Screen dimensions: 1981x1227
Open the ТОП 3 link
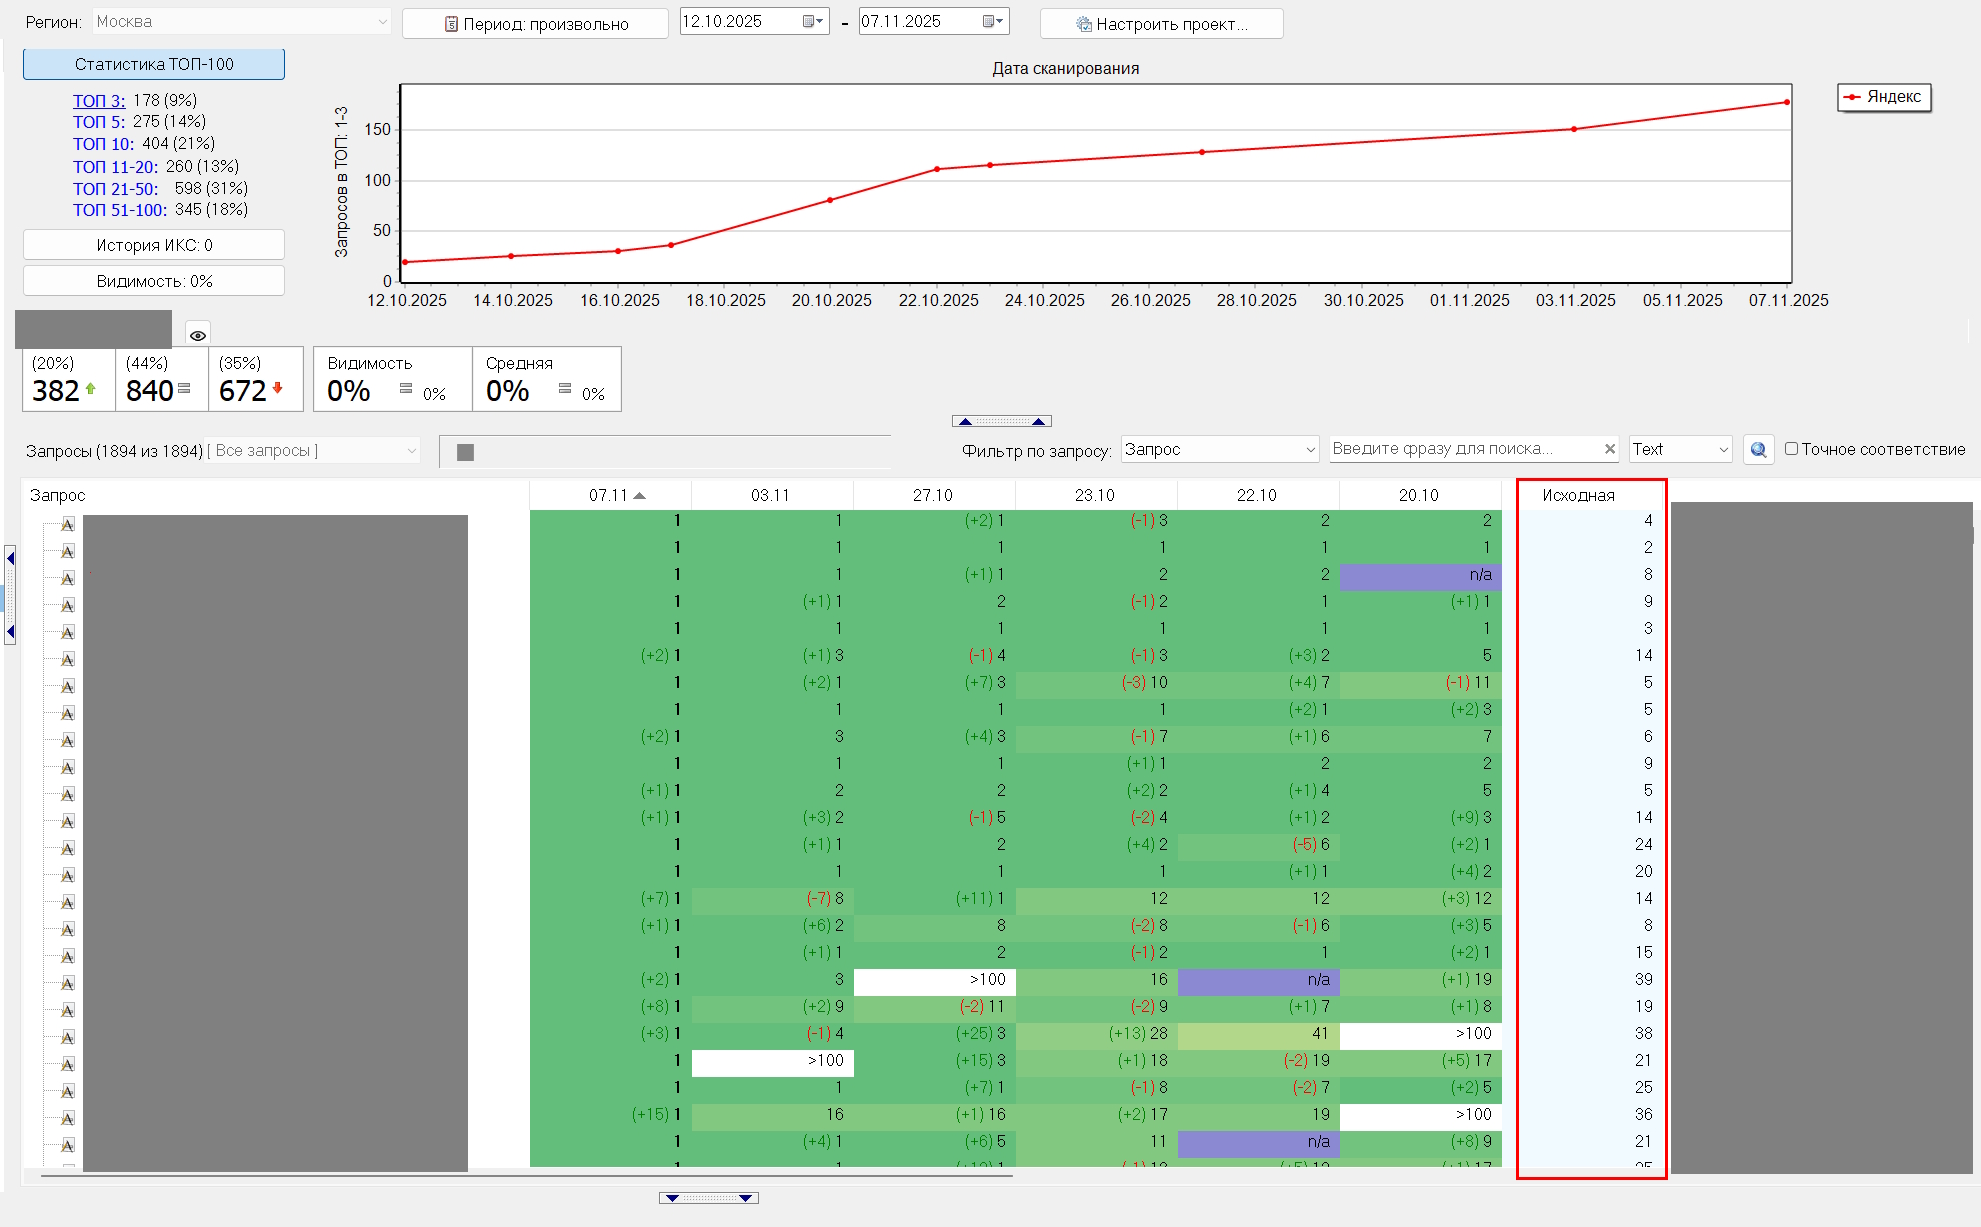[x=98, y=100]
